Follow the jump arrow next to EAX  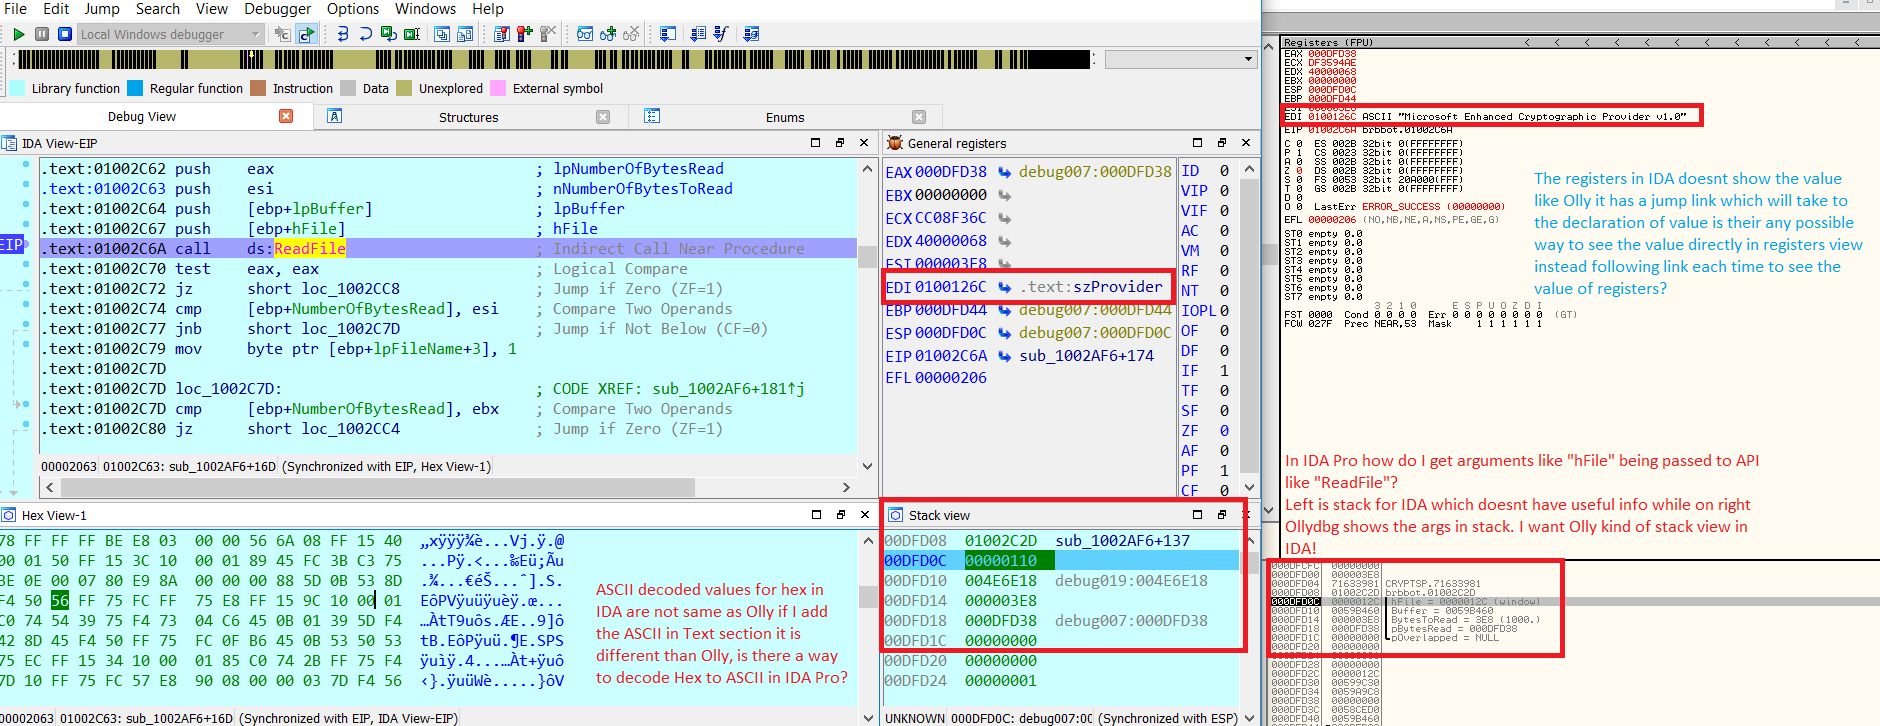(1004, 172)
